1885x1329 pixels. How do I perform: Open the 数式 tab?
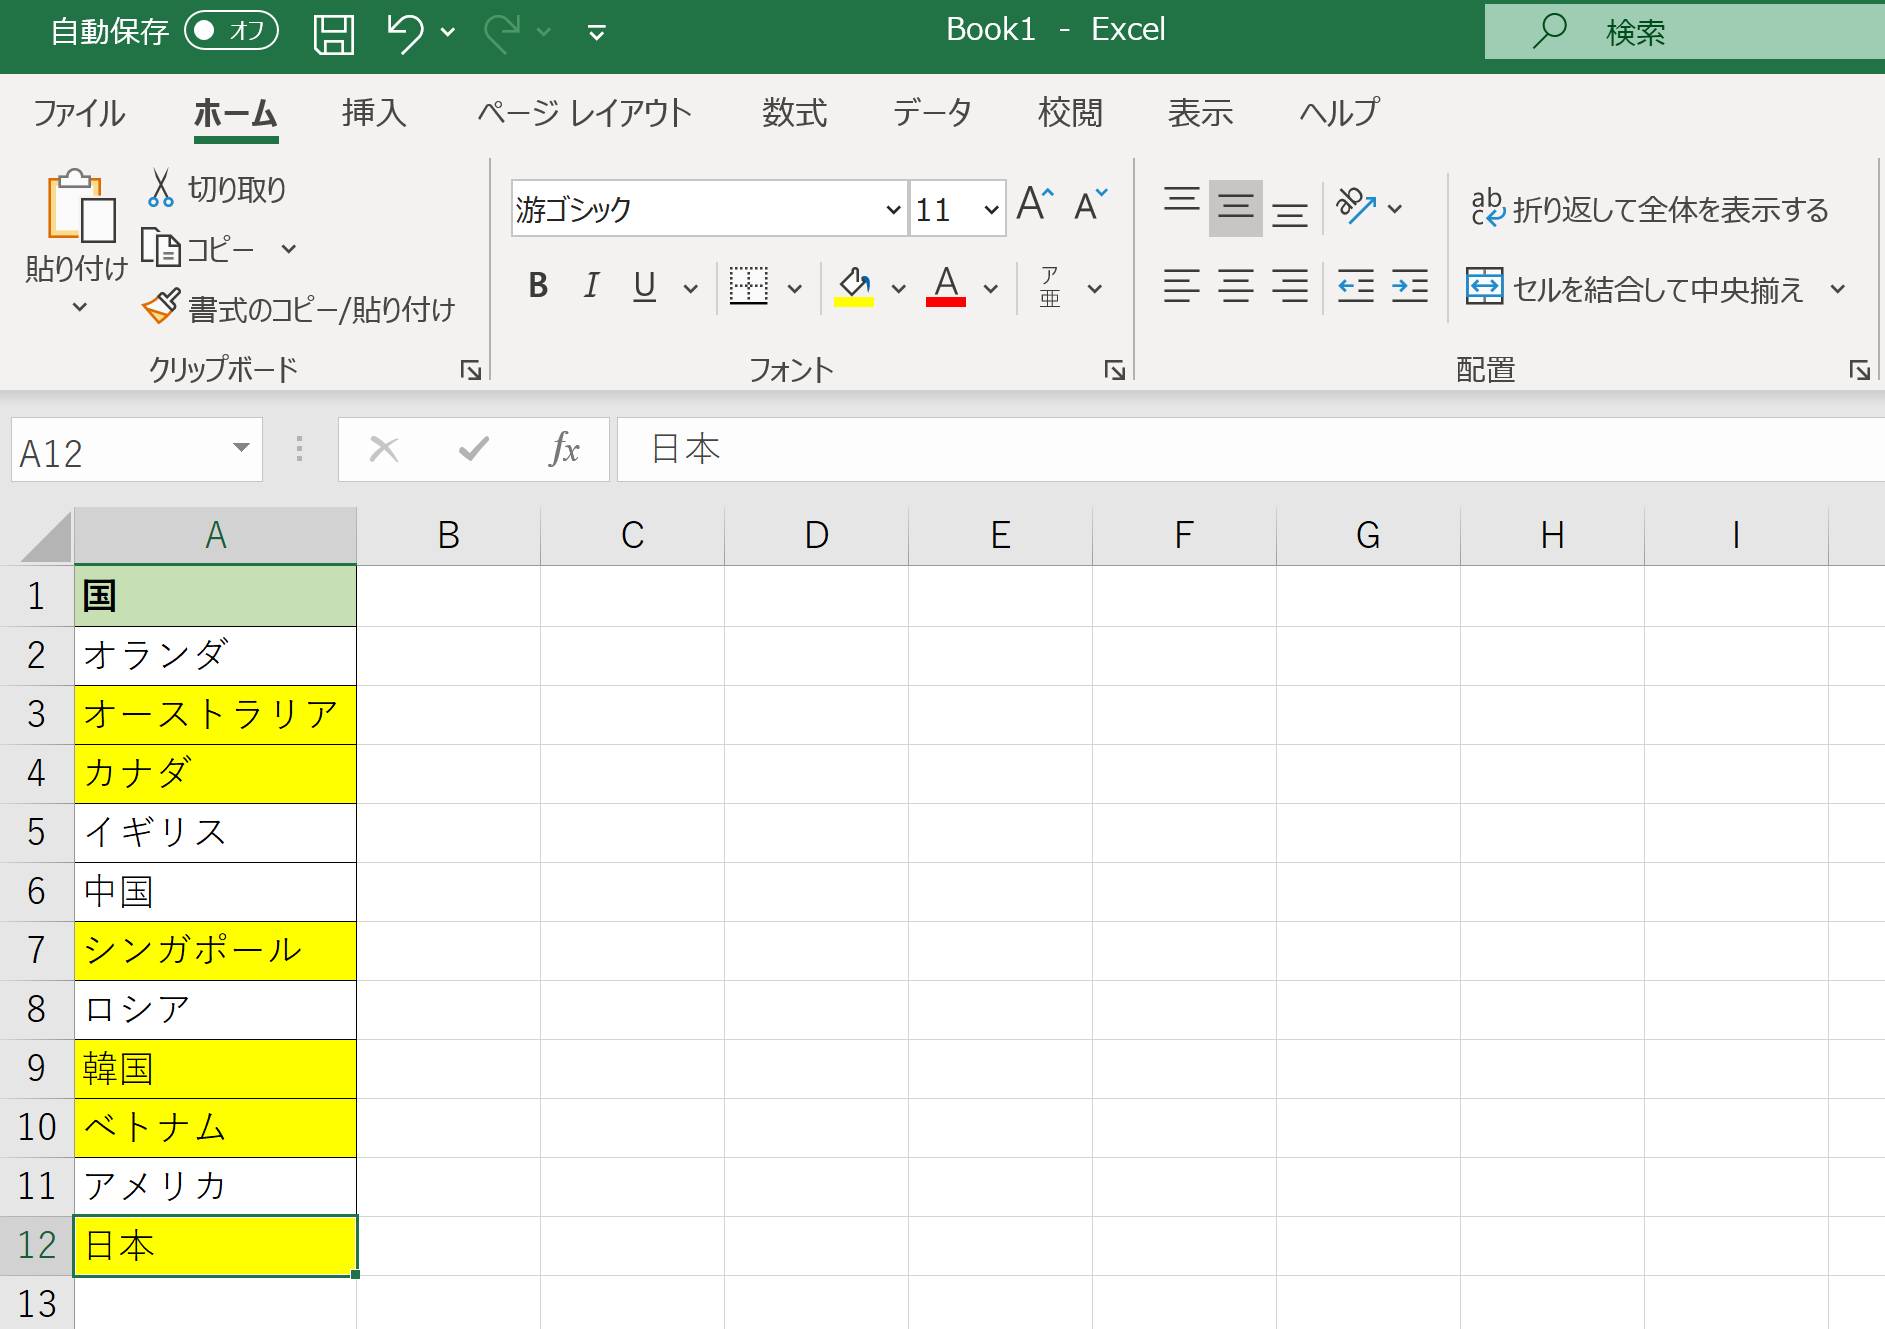[x=795, y=113]
